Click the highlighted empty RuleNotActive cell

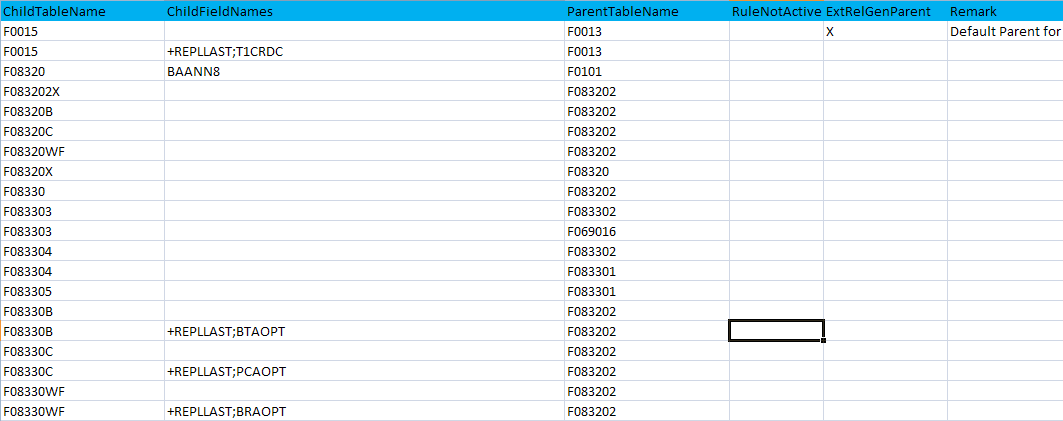776,331
